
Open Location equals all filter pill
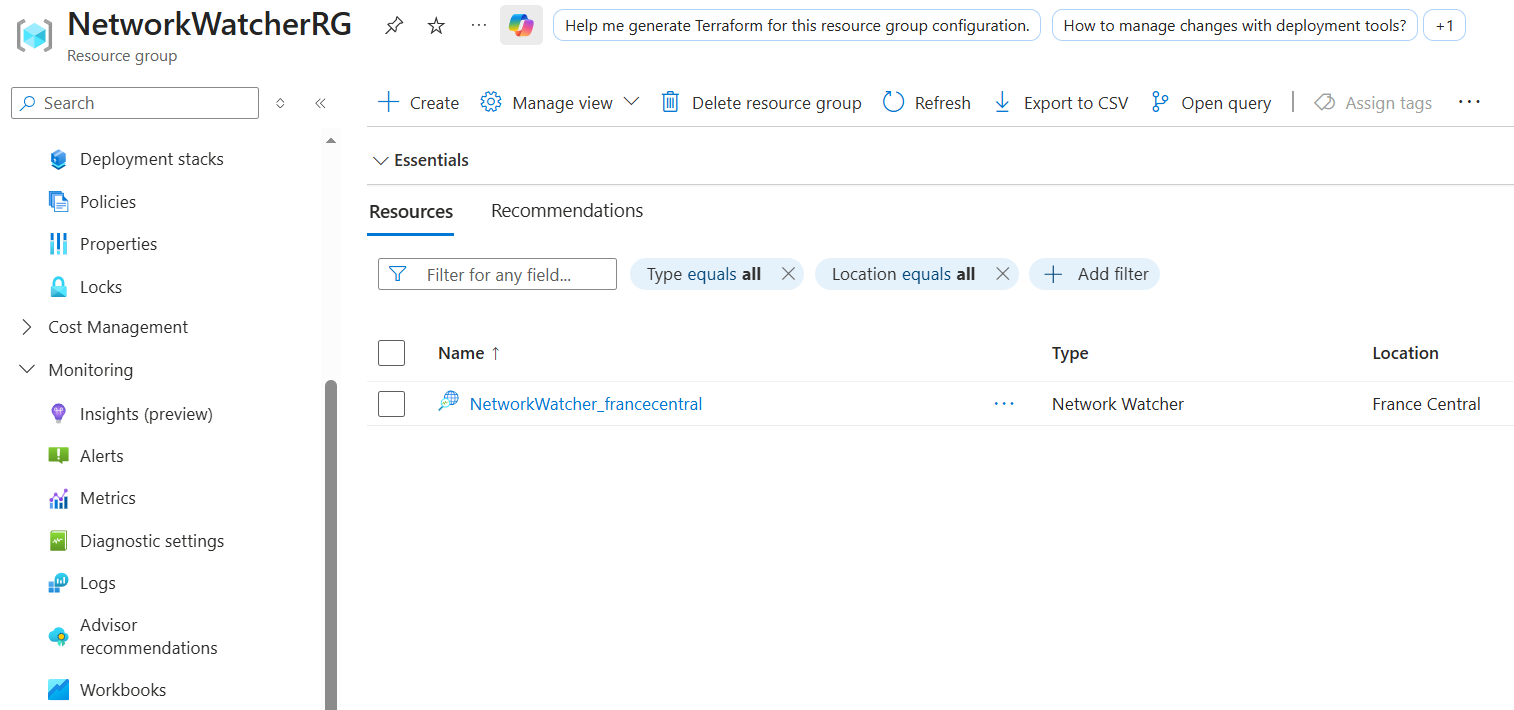click(x=903, y=274)
